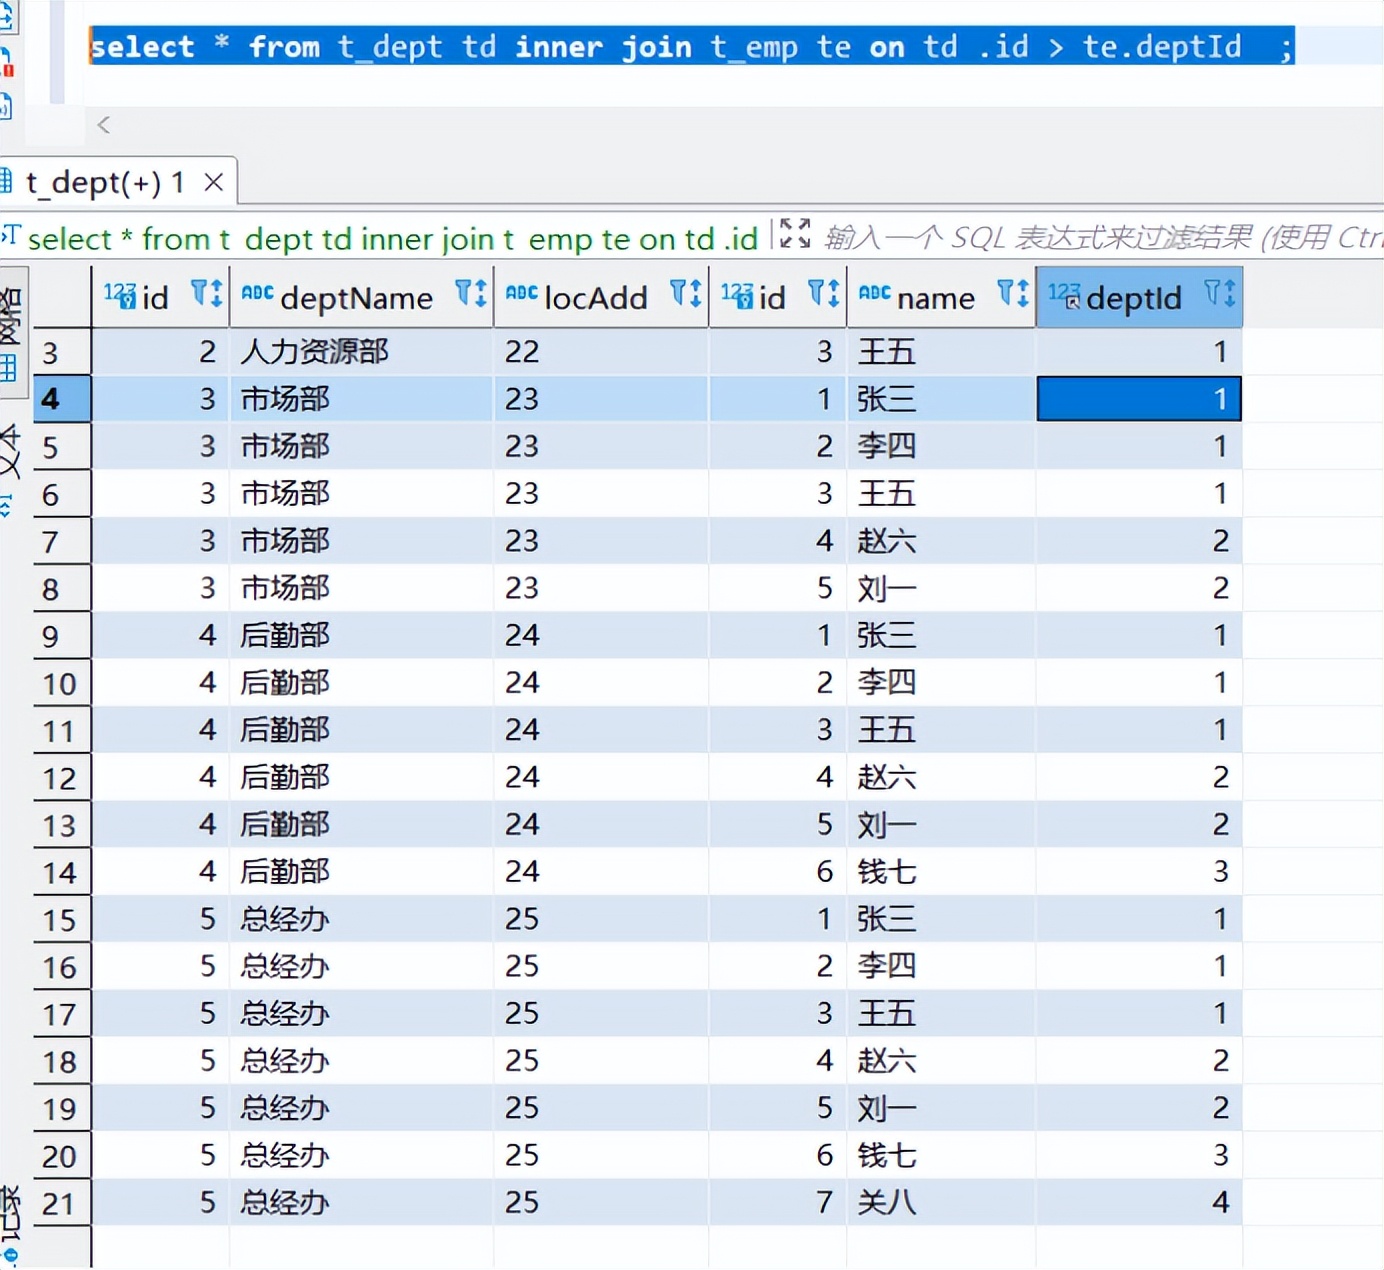Click the deptName column header
The image size is (1384, 1270).
(x=361, y=297)
